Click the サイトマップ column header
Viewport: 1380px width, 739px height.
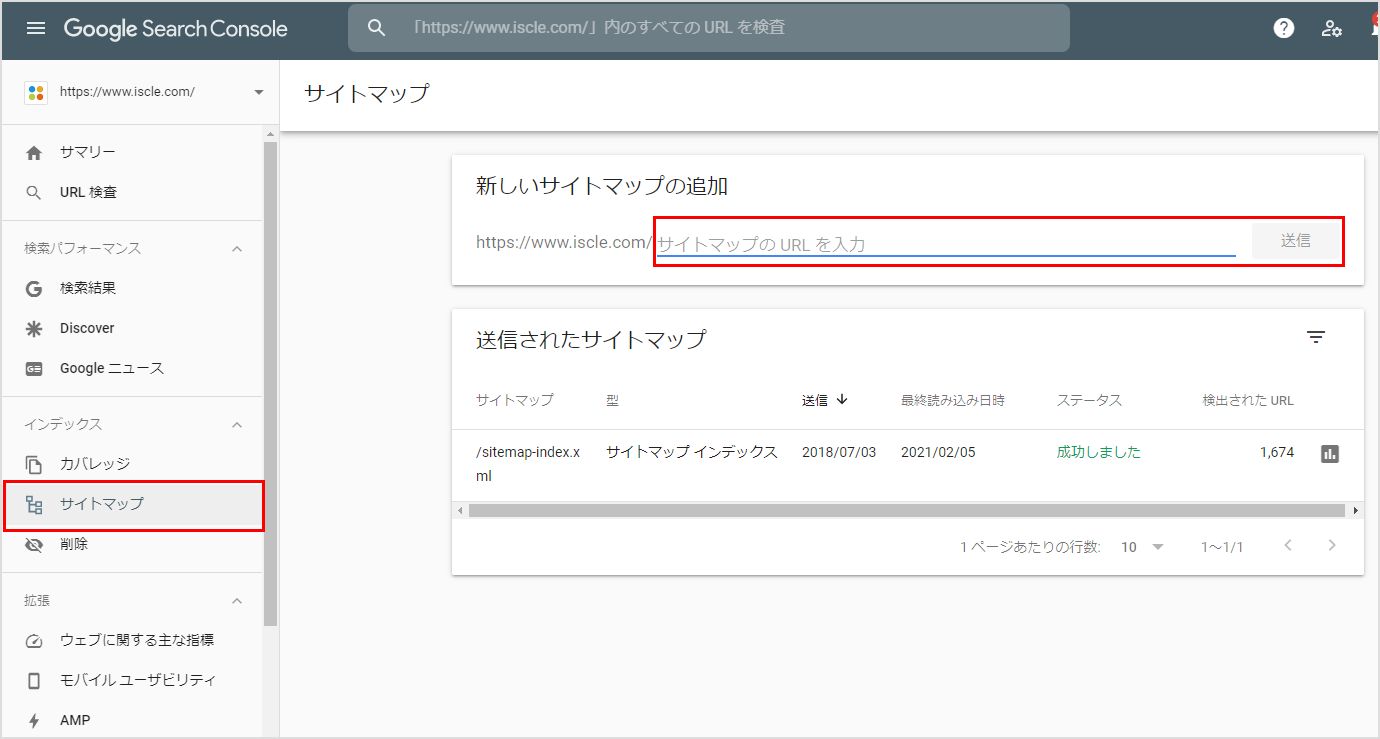pyautogui.click(x=515, y=400)
